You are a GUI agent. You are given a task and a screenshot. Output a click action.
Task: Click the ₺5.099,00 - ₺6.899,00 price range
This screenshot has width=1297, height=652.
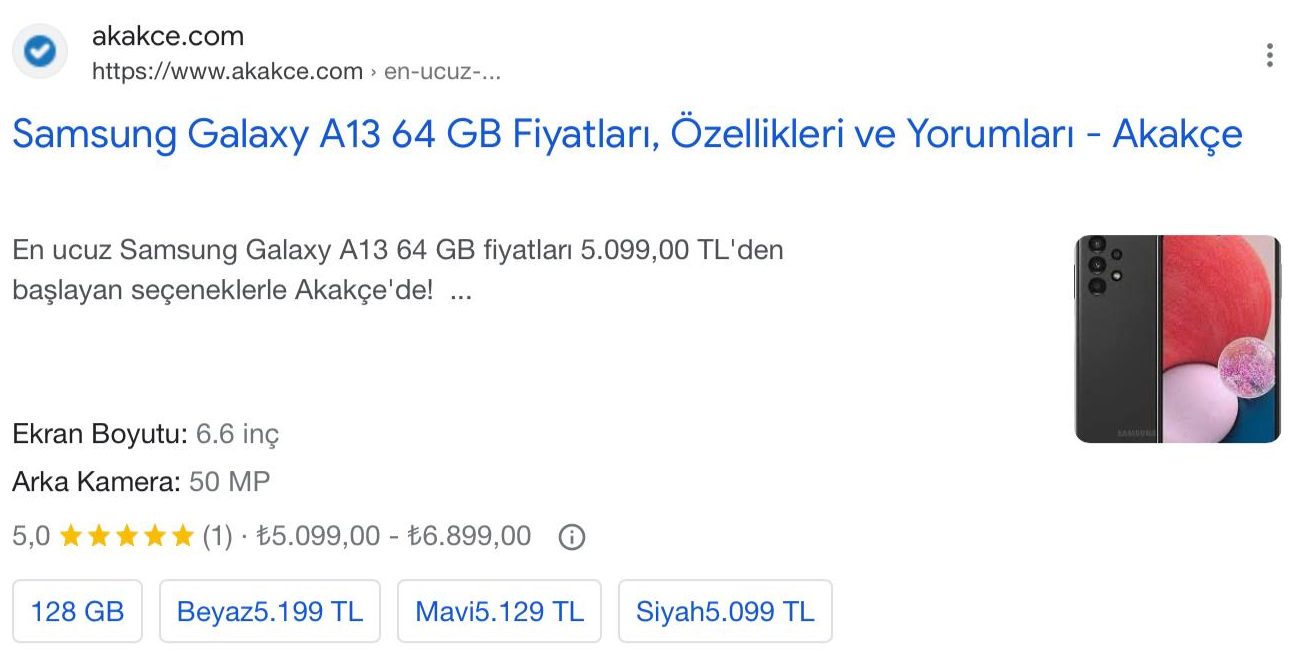[x=393, y=537]
